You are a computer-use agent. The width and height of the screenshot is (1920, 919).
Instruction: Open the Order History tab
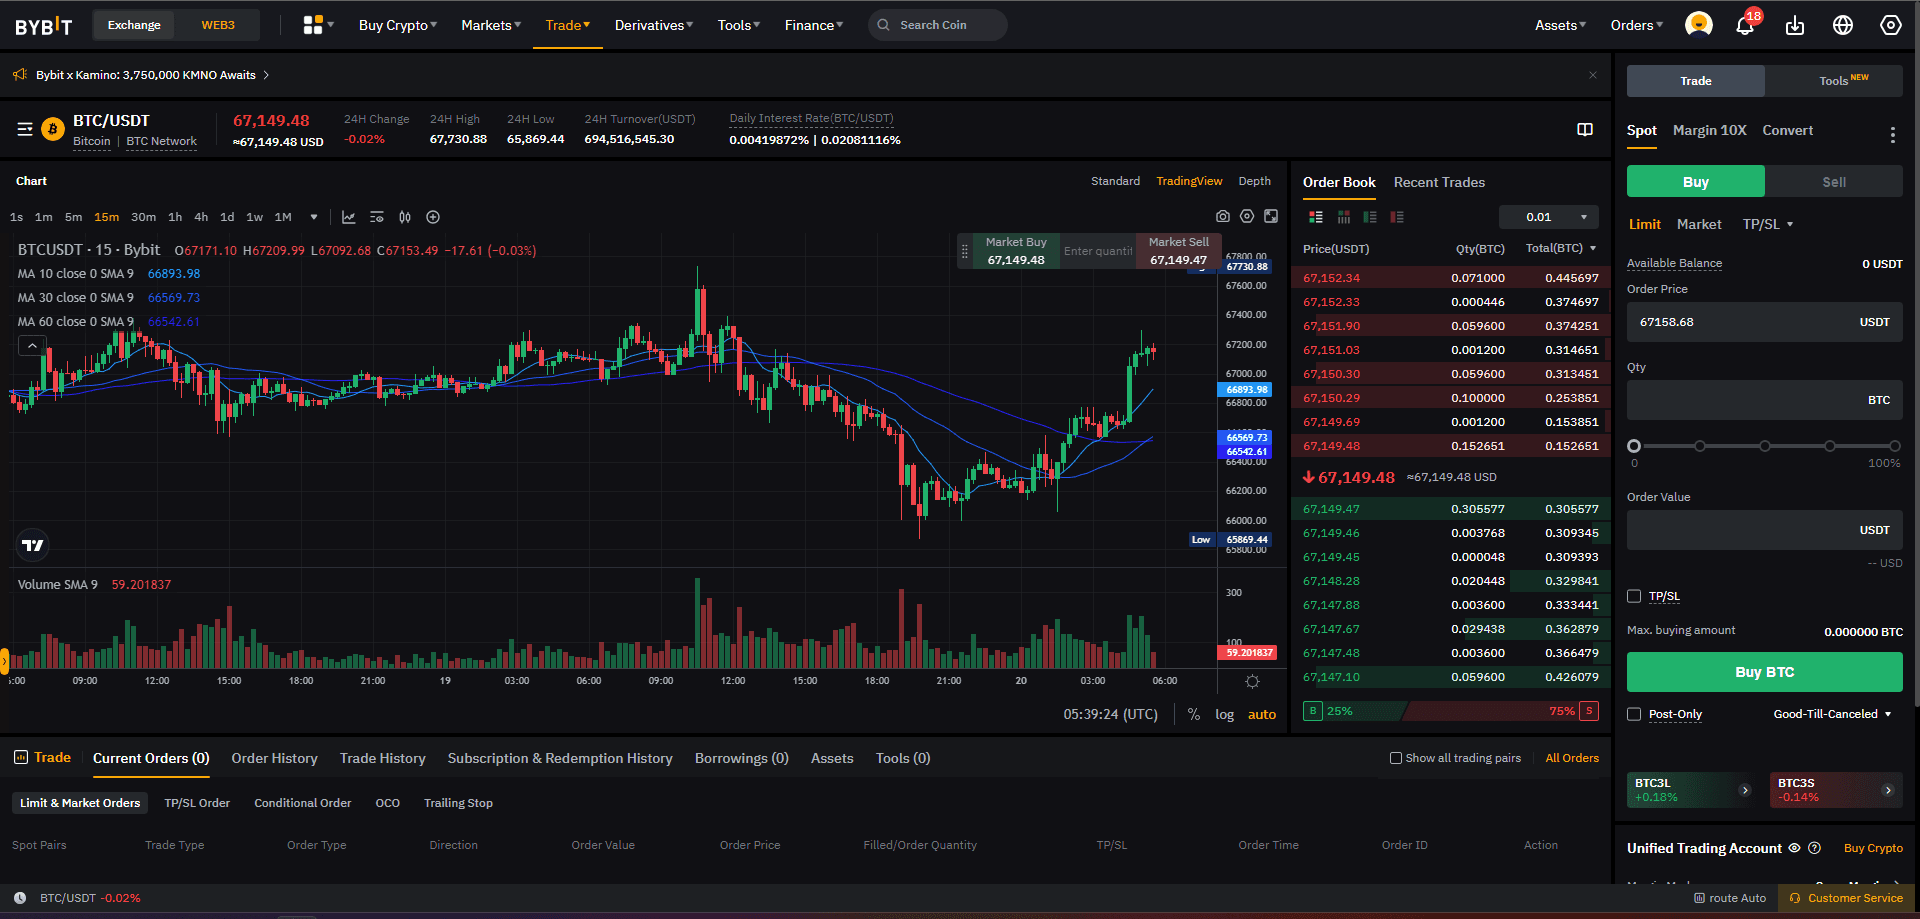pyautogui.click(x=274, y=758)
